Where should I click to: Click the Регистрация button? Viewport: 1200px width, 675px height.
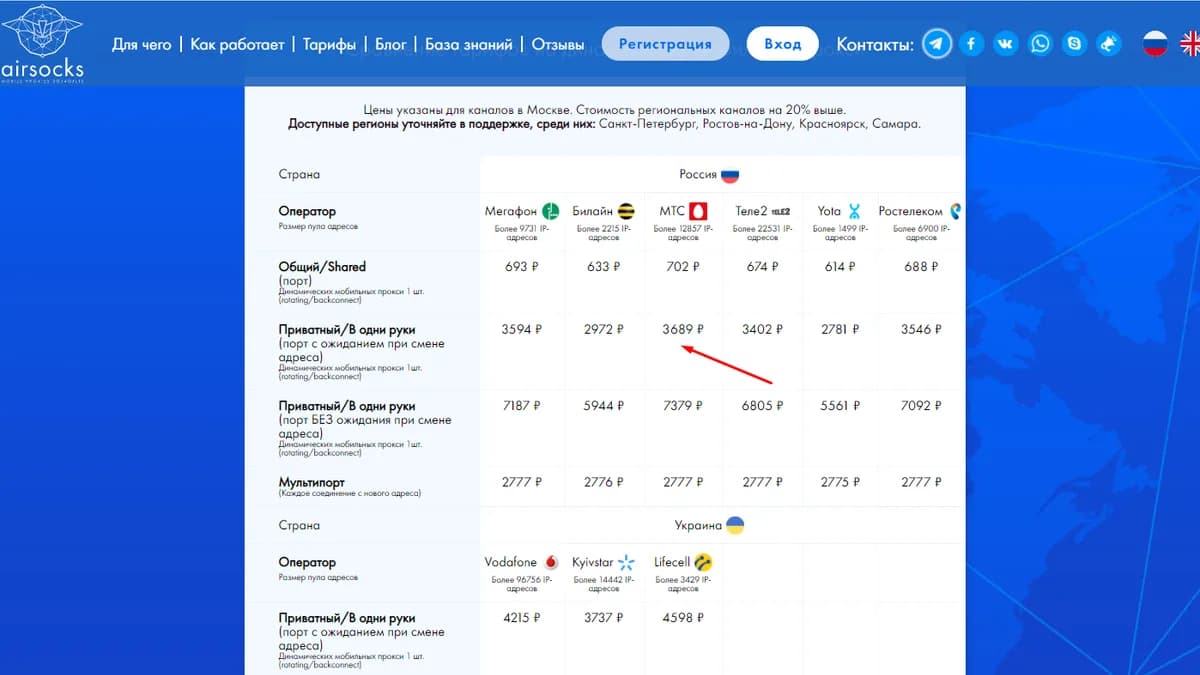(665, 44)
